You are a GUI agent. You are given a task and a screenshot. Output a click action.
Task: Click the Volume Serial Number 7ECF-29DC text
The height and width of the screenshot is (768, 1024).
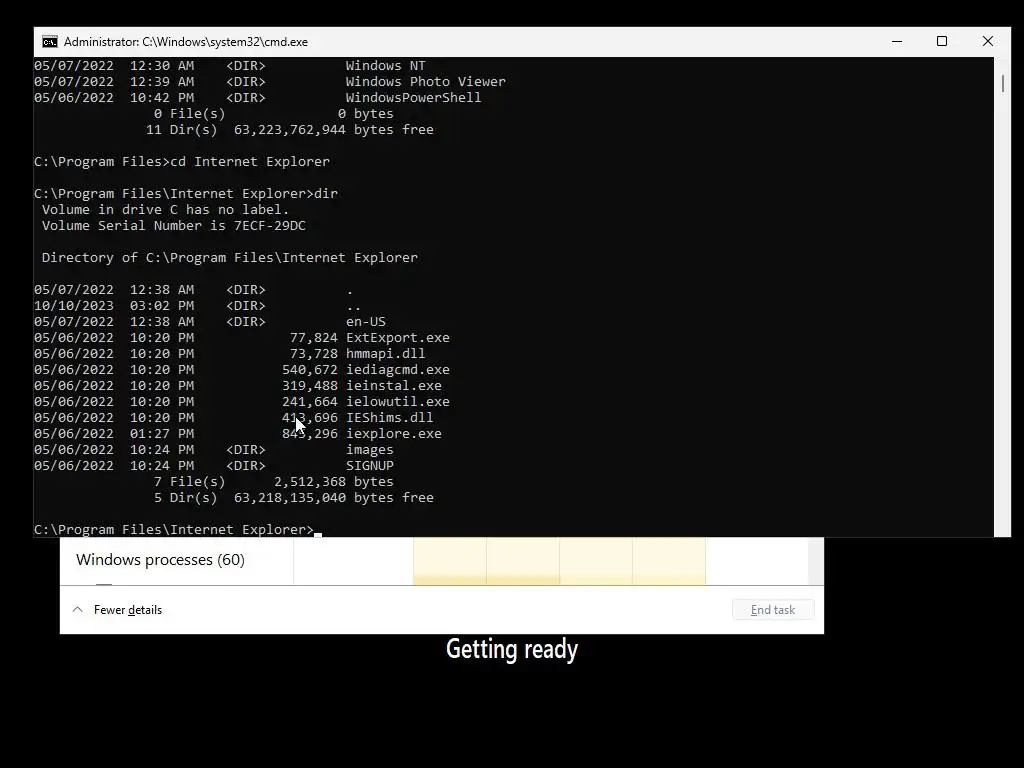point(174,225)
